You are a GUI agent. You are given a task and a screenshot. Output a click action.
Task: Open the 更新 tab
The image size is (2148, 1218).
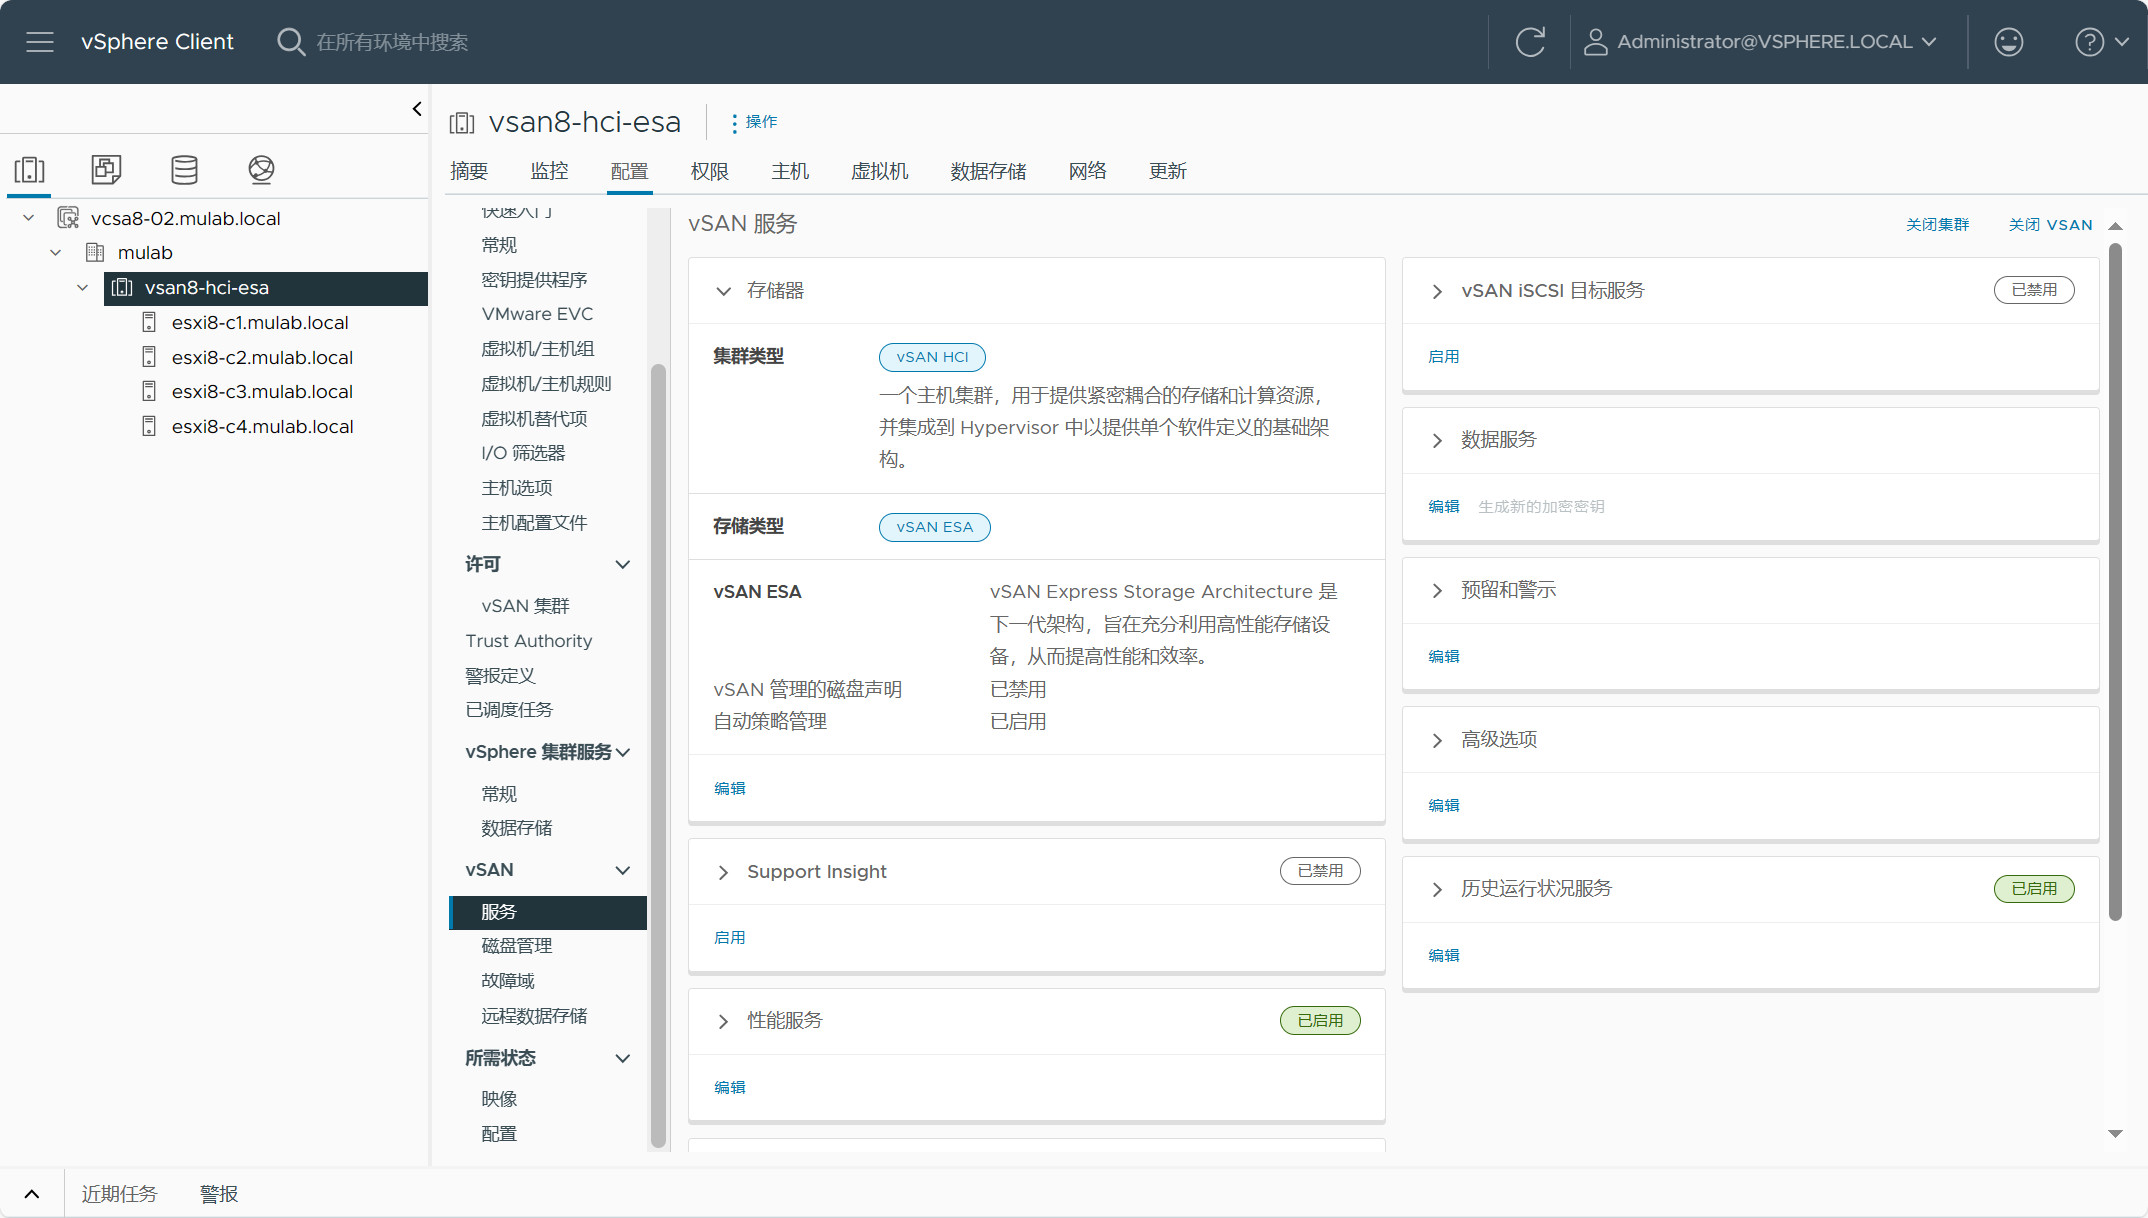(x=1168, y=171)
